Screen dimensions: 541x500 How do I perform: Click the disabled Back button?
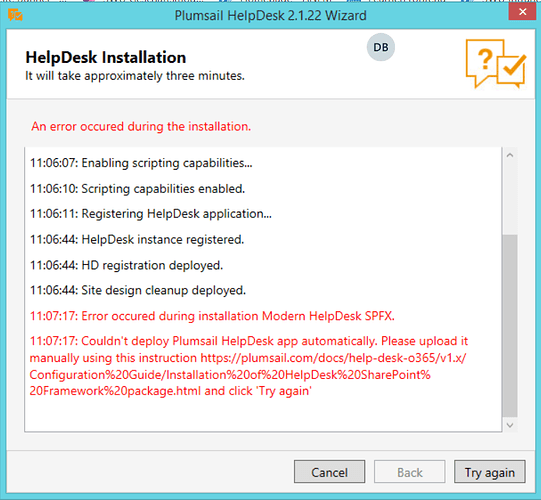[x=410, y=472]
